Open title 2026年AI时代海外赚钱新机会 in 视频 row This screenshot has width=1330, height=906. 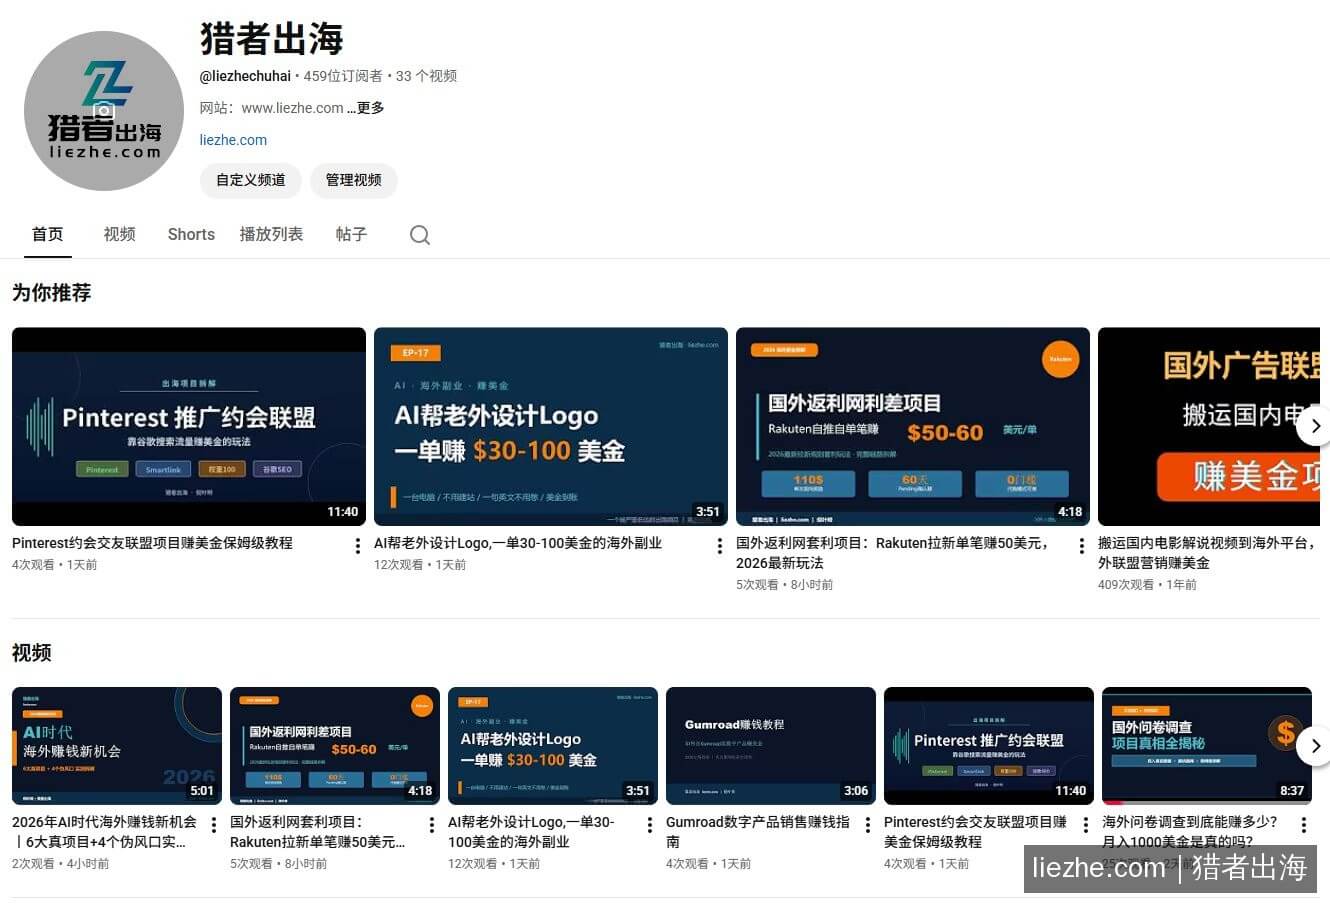pyautogui.click(x=105, y=832)
